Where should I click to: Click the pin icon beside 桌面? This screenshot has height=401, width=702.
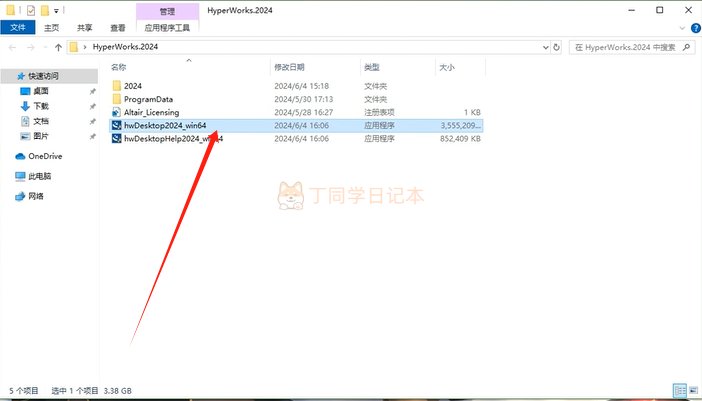coord(93,92)
